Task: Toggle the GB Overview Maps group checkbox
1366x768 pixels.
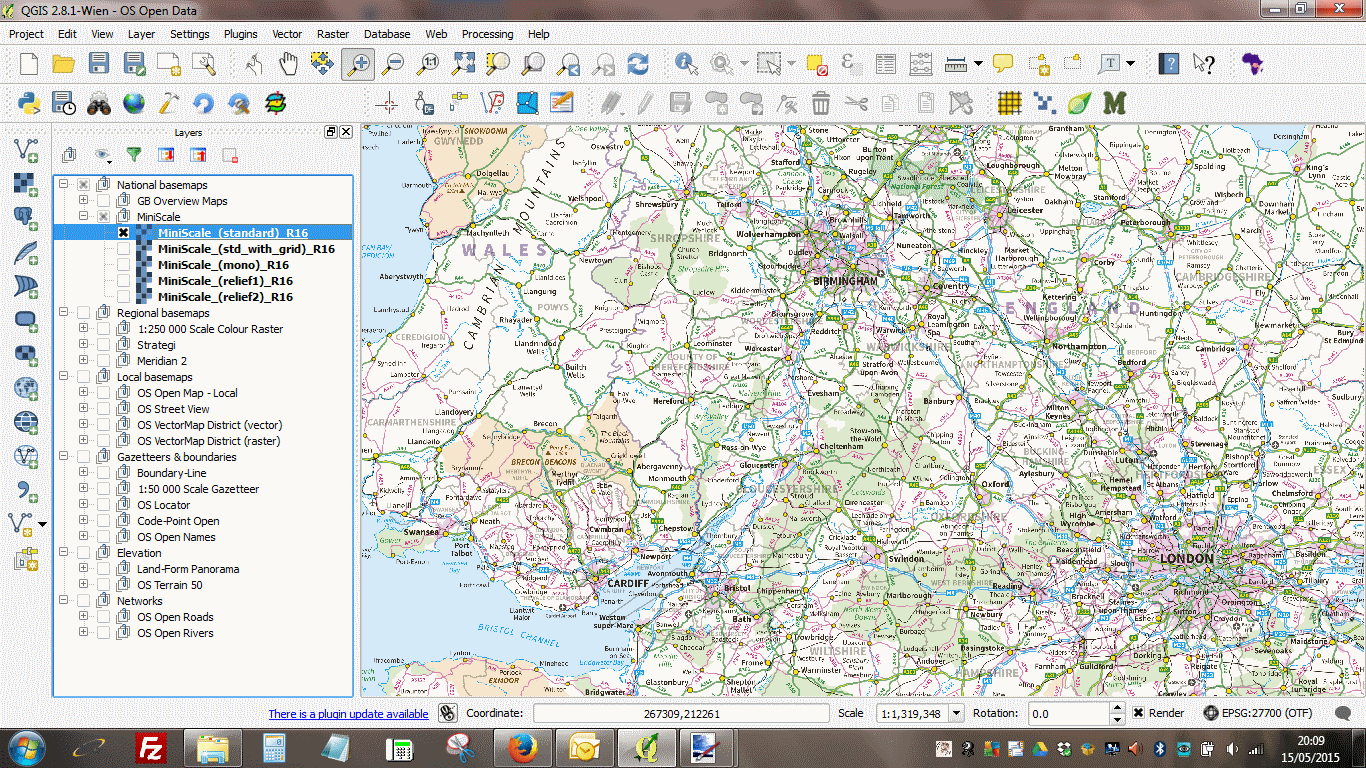Action: click(x=103, y=201)
